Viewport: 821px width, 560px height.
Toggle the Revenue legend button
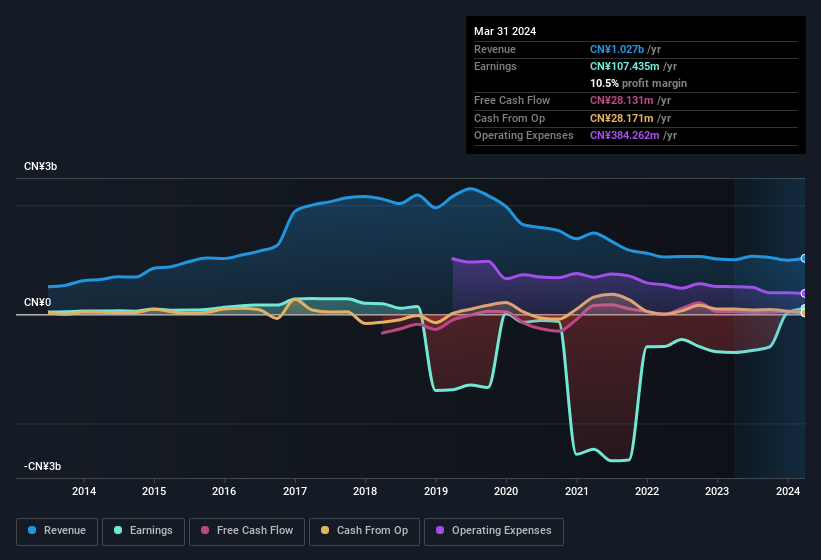tap(58, 531)
